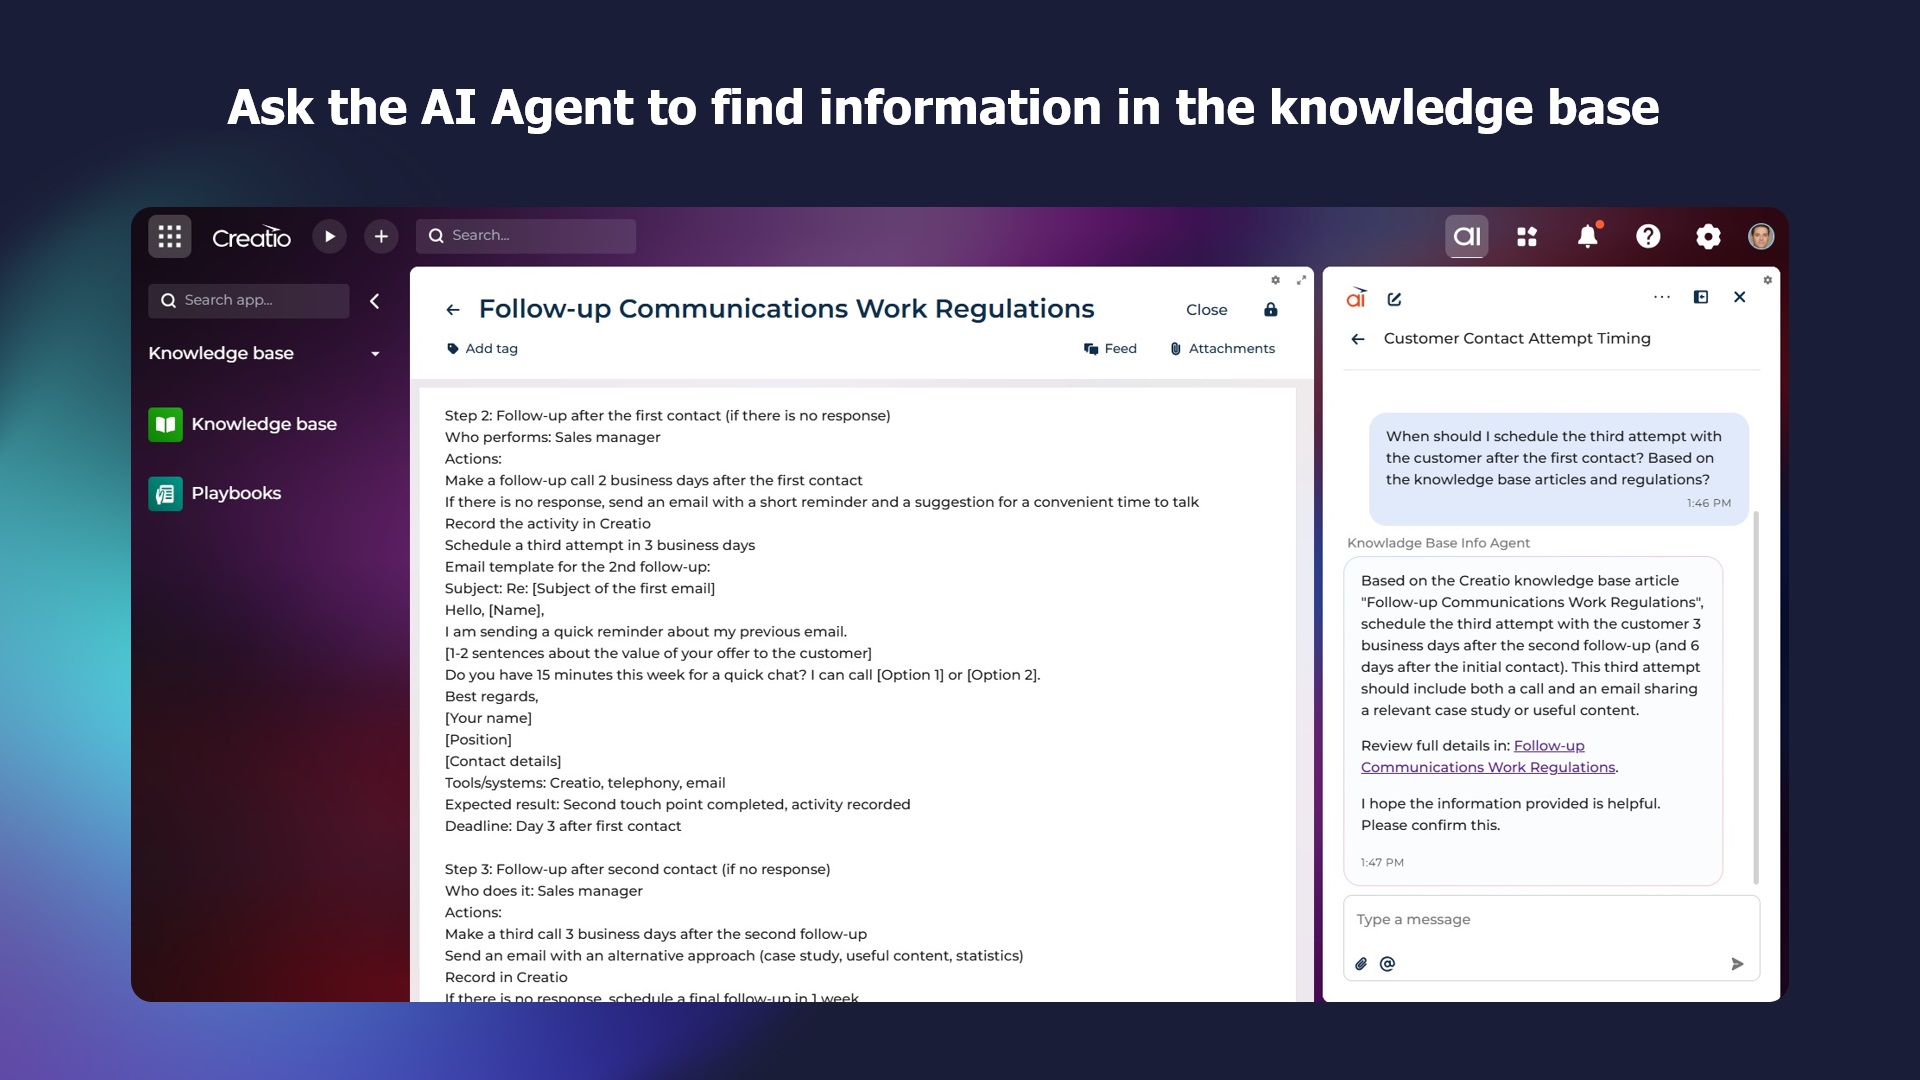Click the plus quick-add button
This screenshot has height=1080, width=1920.
381,237
